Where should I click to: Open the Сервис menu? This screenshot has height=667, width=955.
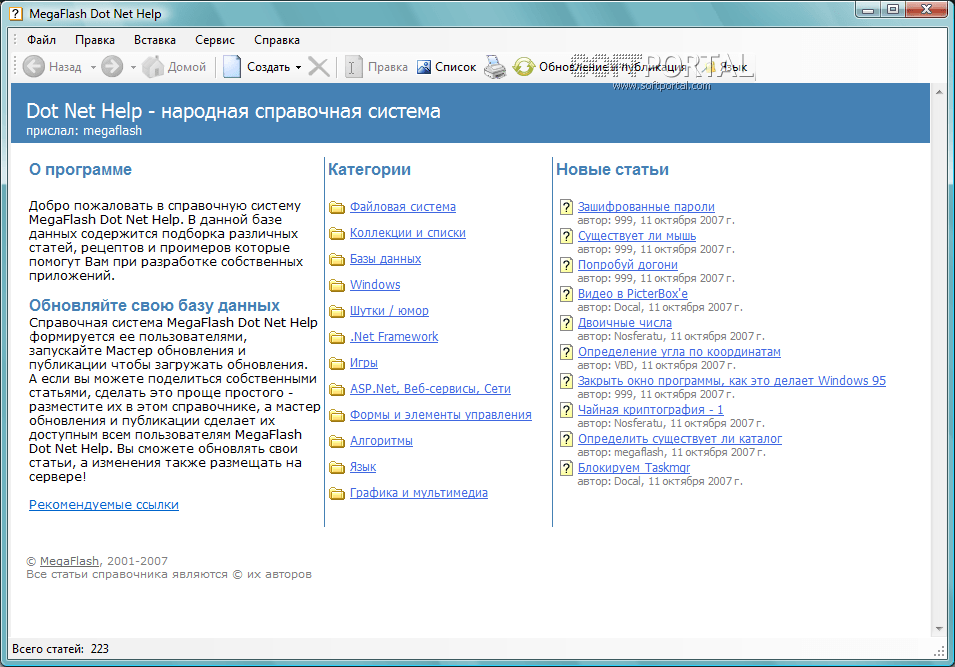(215, 40)
